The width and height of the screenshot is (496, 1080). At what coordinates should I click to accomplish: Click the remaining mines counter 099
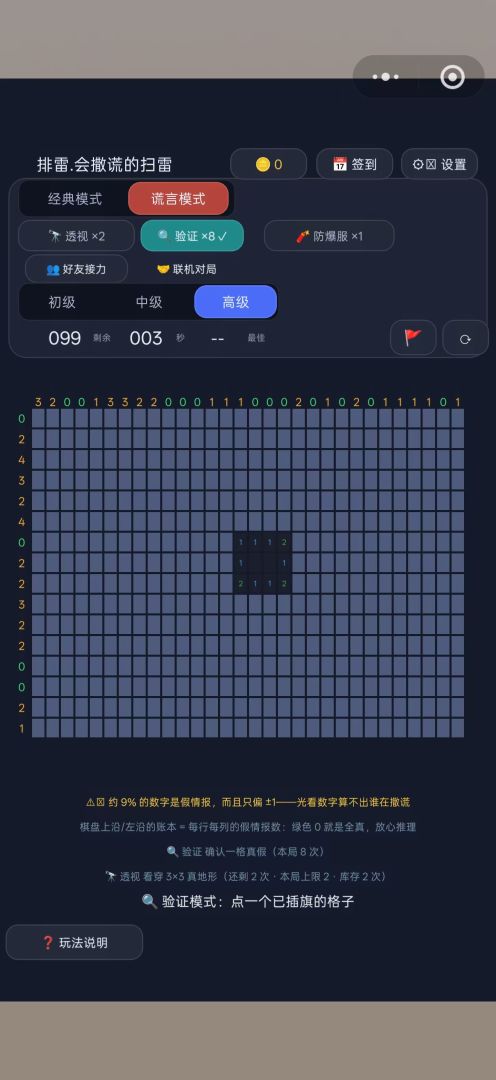click(x=65, y=338)
